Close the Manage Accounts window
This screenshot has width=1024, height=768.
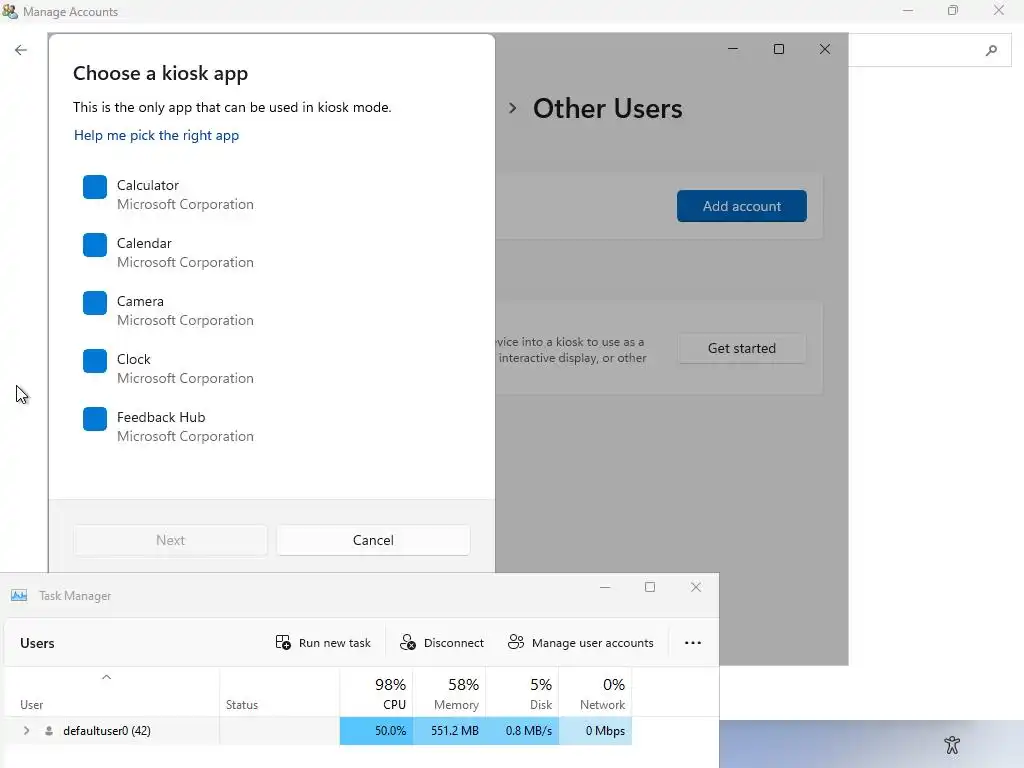tap(999, 10)
